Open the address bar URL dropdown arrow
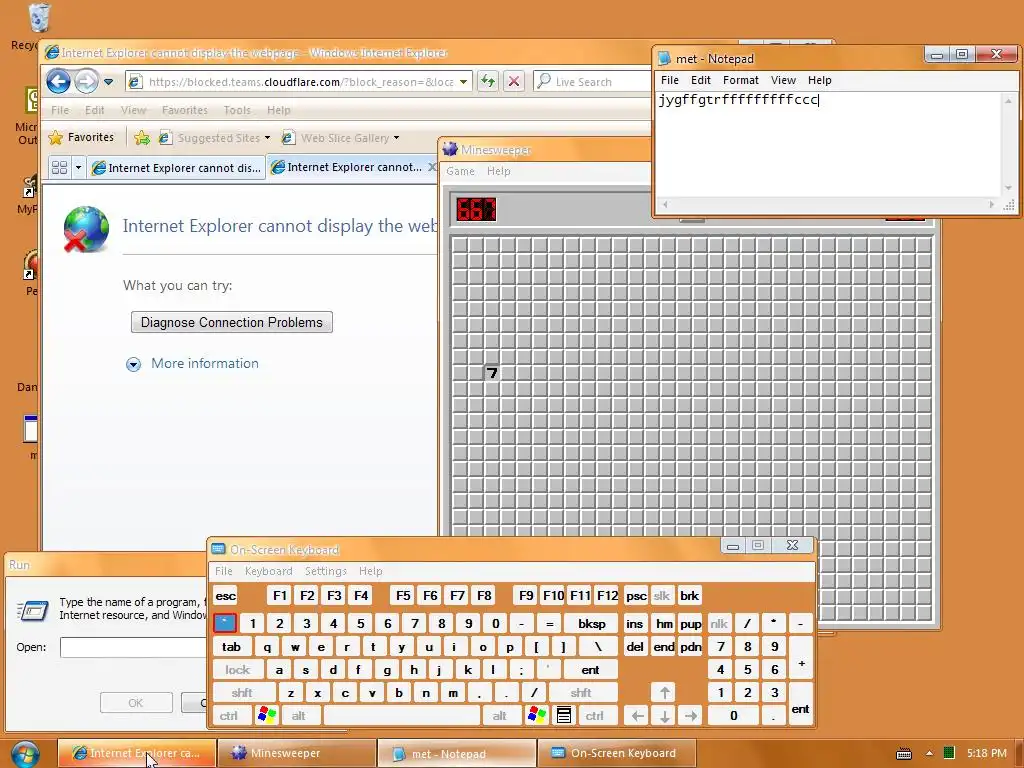This screenshot has width=1024, height=768. point(463,82)
